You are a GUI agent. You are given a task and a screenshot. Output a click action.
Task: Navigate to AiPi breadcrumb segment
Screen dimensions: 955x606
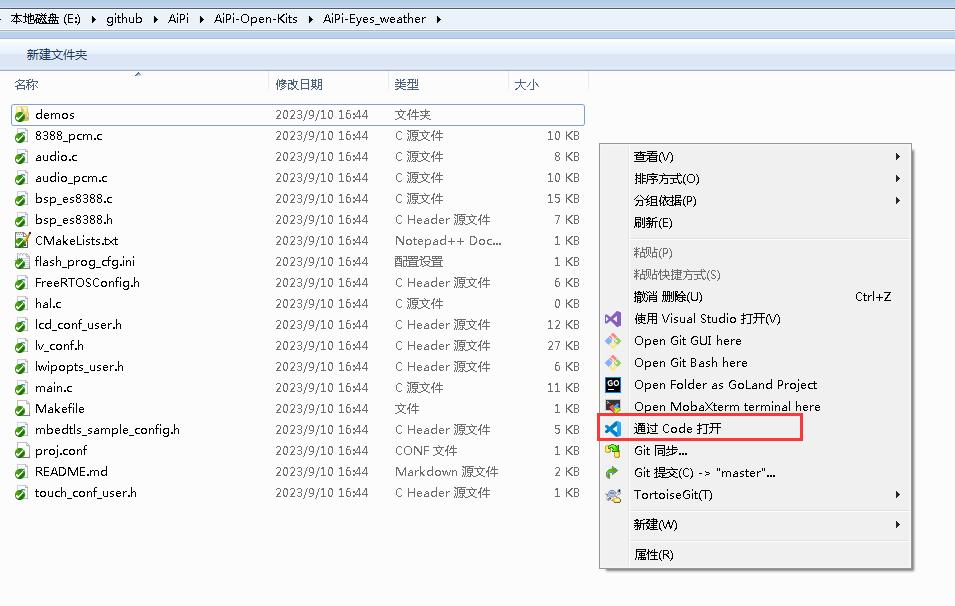(x=178, y=19)
